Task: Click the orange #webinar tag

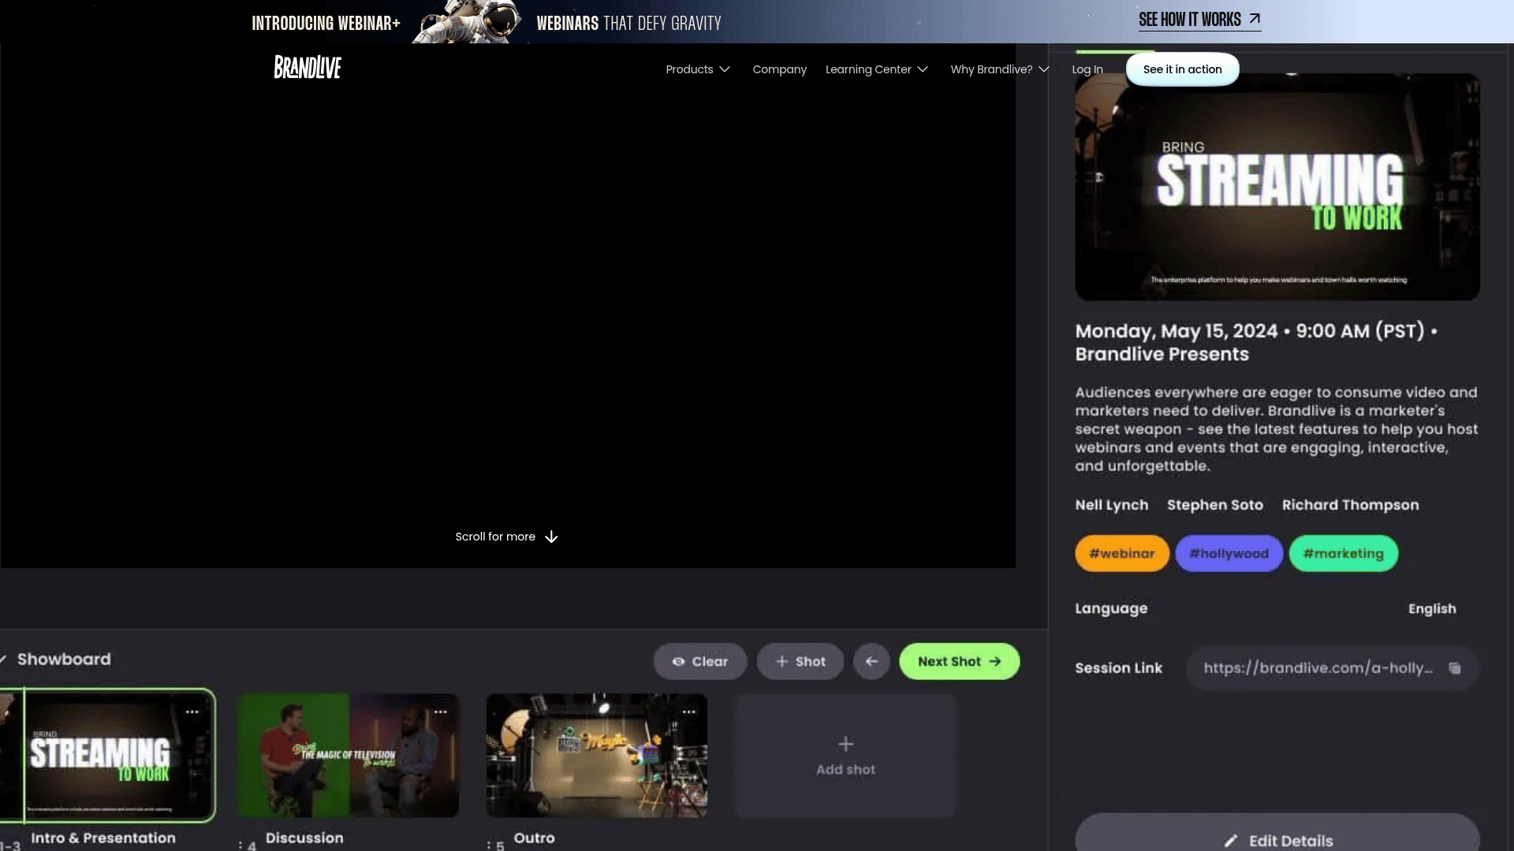Action: point(1122,553)
